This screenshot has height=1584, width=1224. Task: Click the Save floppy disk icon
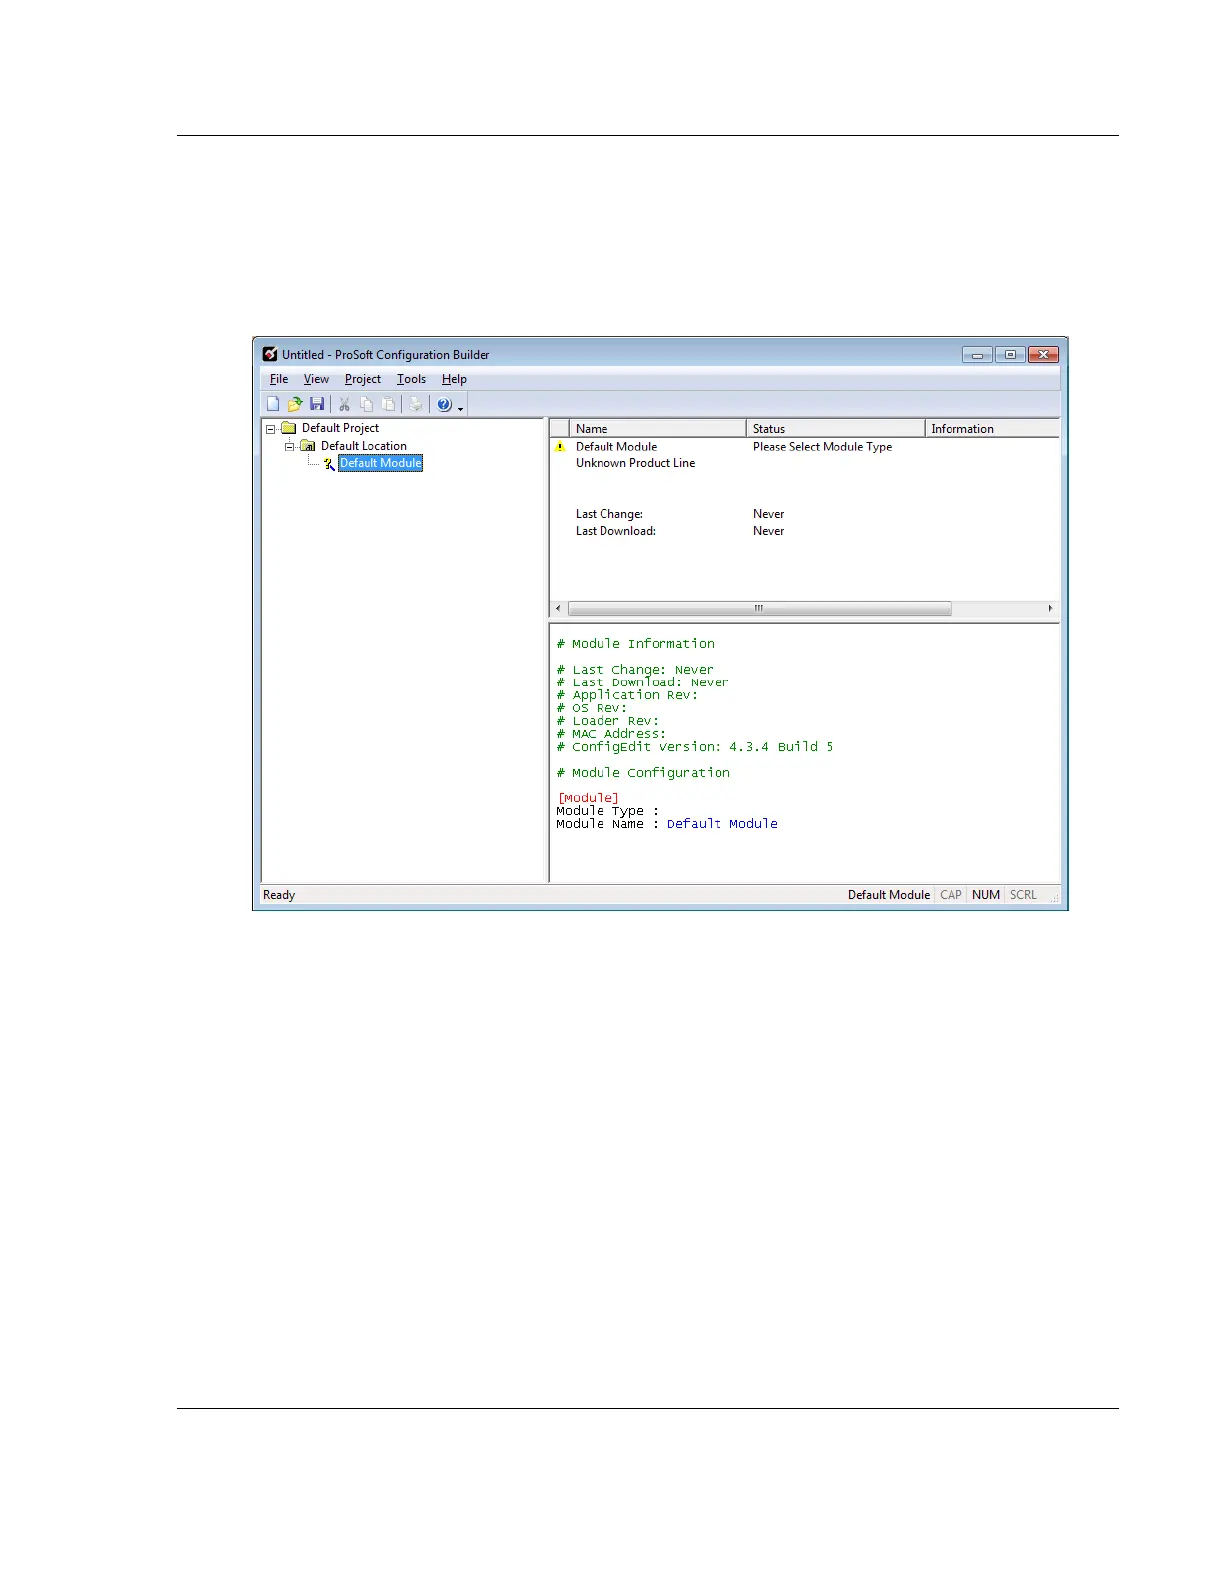(317, 404)
